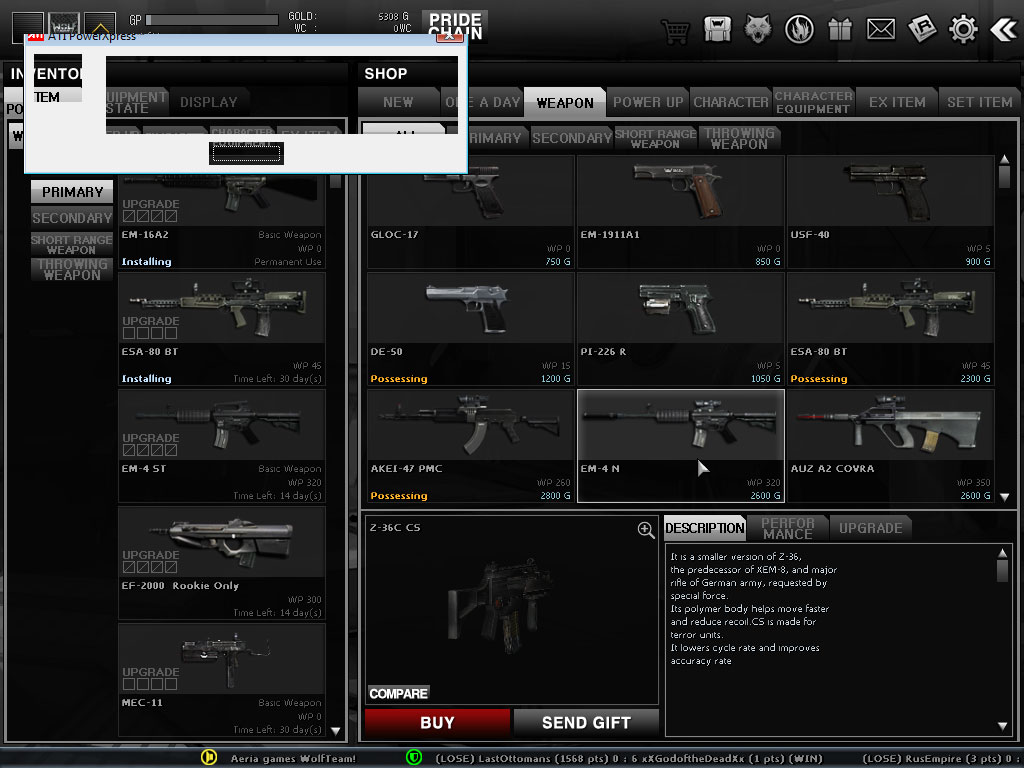The height and width of the screenshot is (768, 1024).
Task: Click the shop list scroll-up arrow
Action: pyautogui.click(x=1004, y=160)
